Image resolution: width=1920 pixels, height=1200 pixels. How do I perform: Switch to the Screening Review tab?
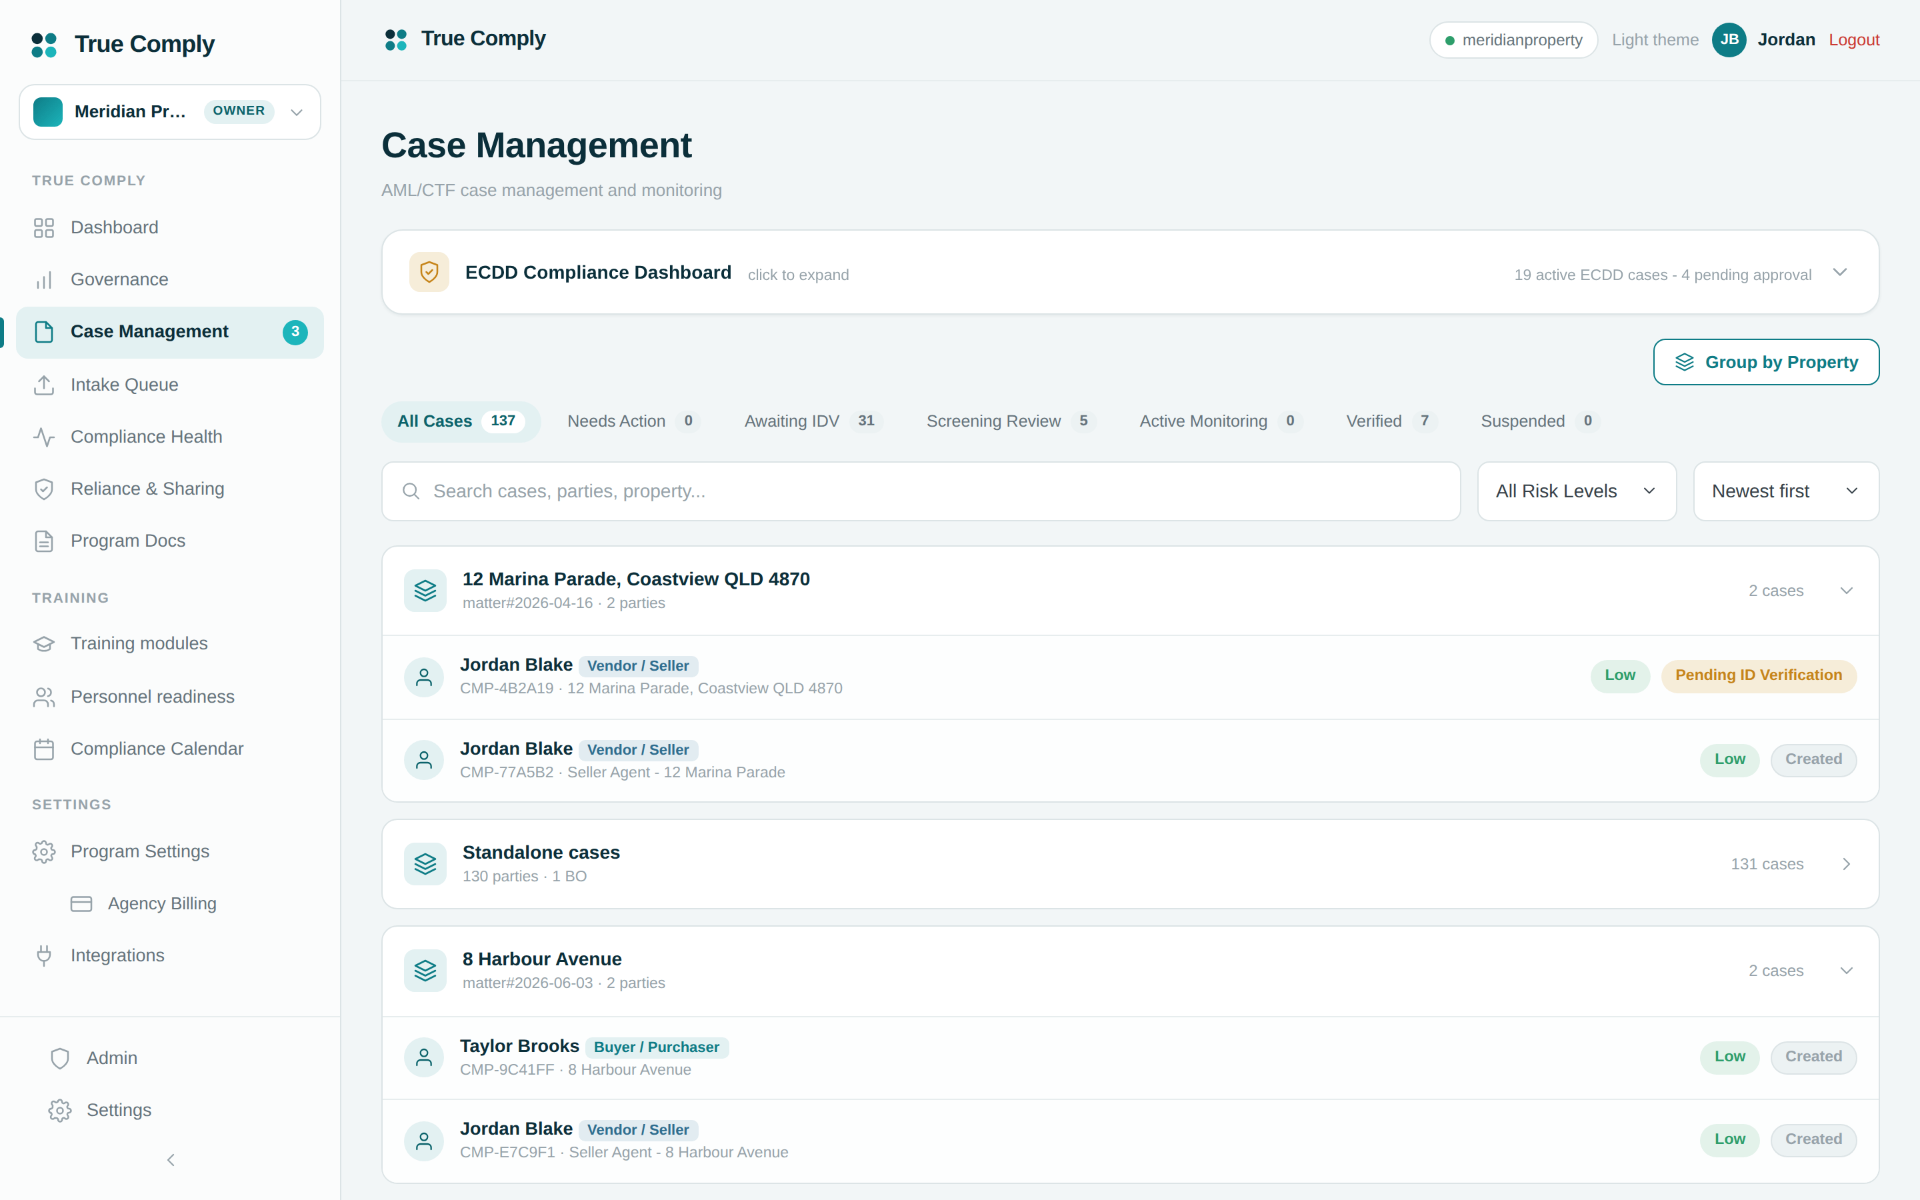coord(1010,421)
